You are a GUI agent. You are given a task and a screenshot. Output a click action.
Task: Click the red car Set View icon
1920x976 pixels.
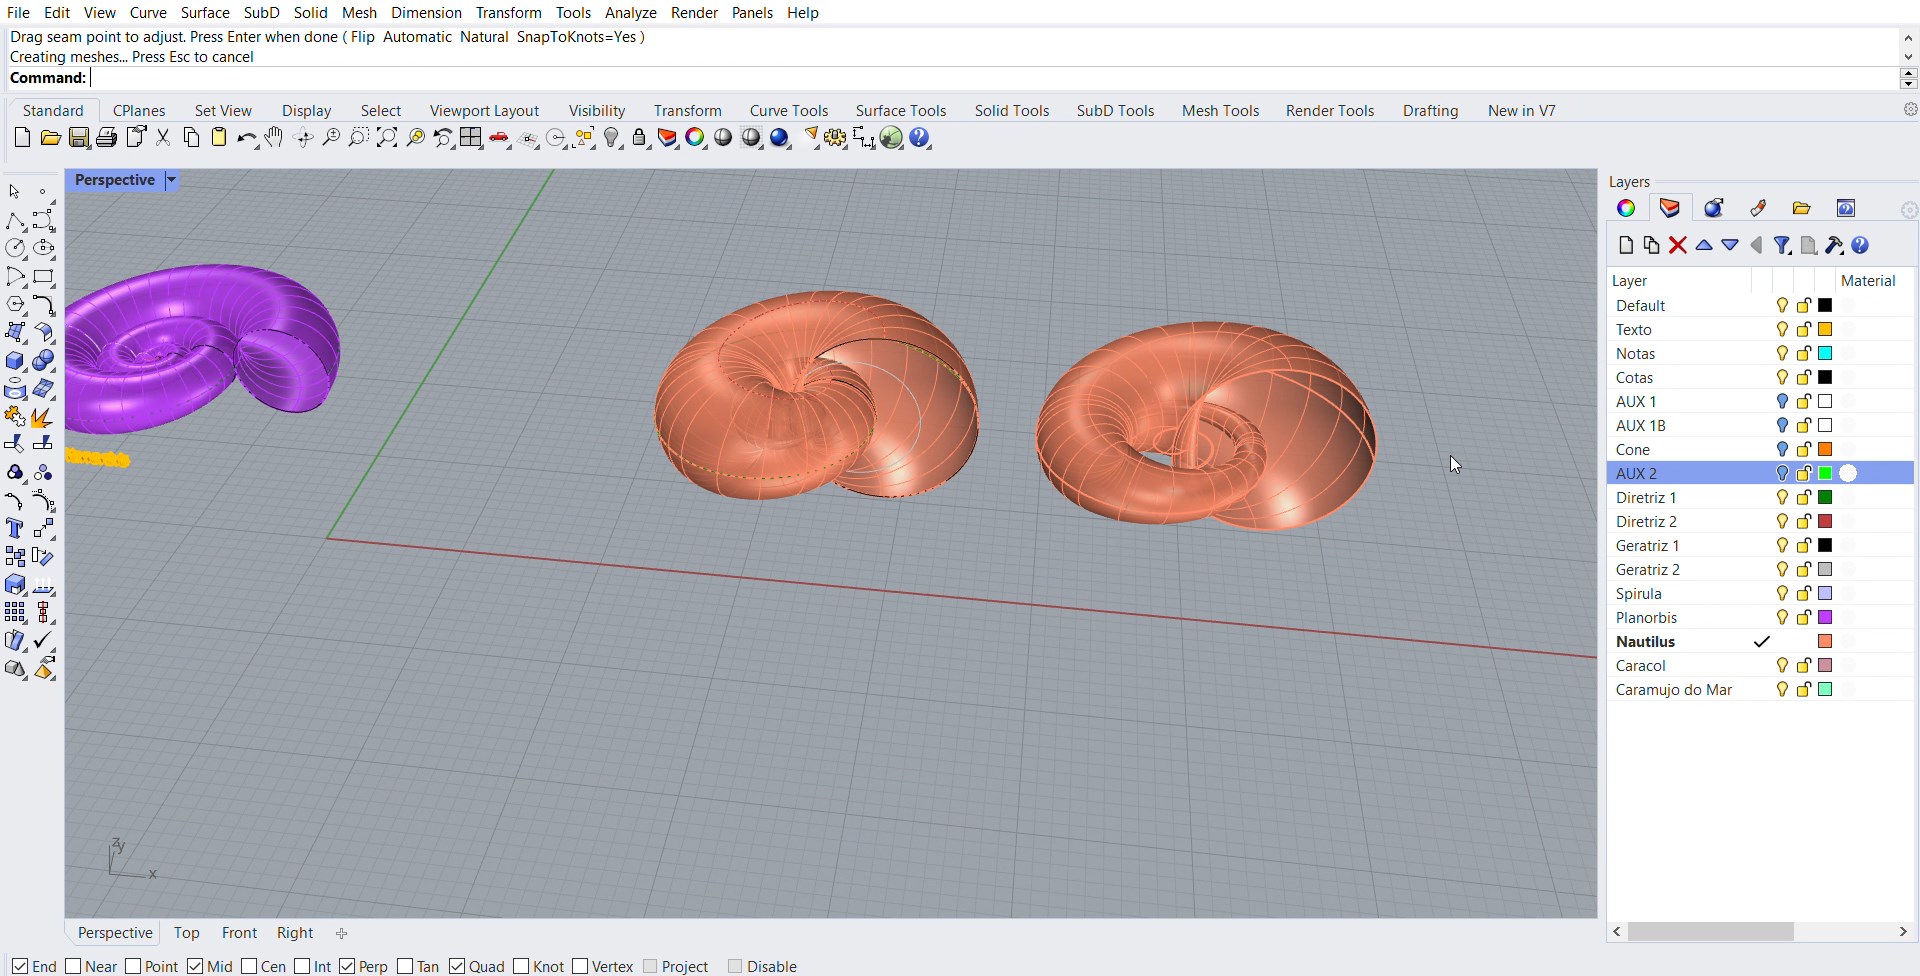500,138
